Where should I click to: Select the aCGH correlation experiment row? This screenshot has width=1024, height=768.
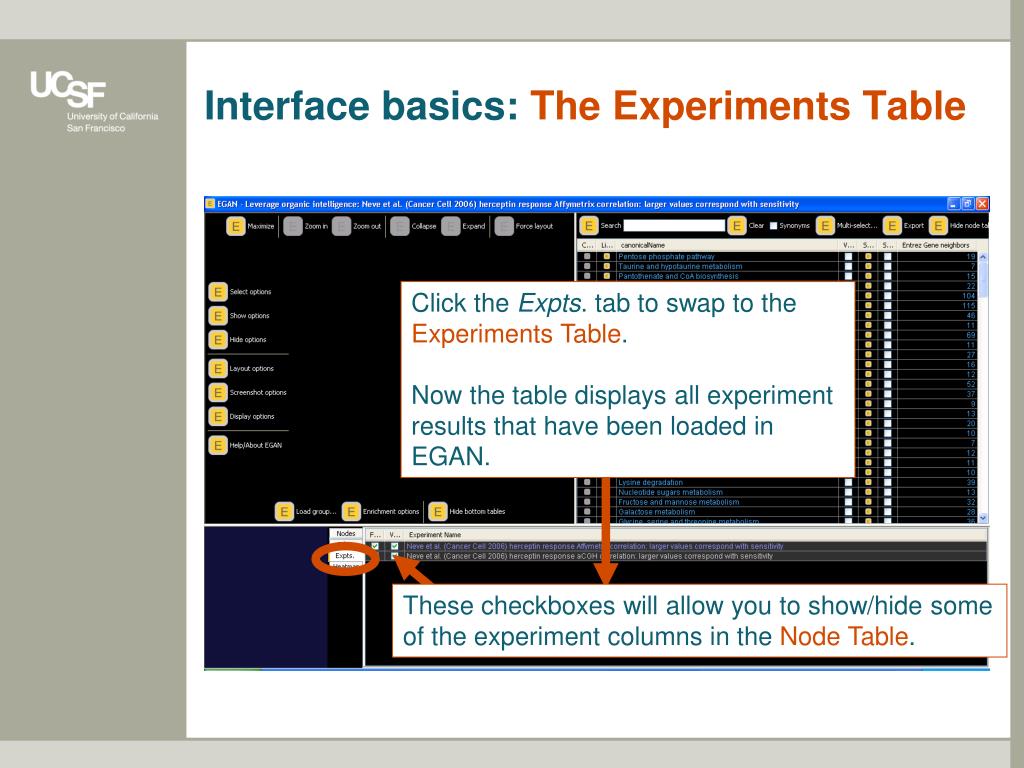pyautogui.click(x=676, y=556)
